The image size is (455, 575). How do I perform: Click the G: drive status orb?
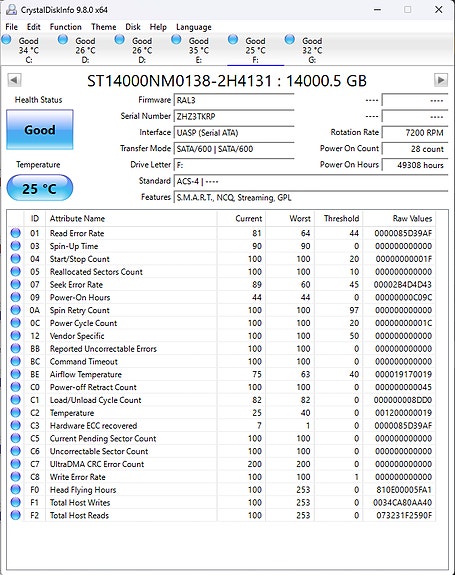[290, 40]
